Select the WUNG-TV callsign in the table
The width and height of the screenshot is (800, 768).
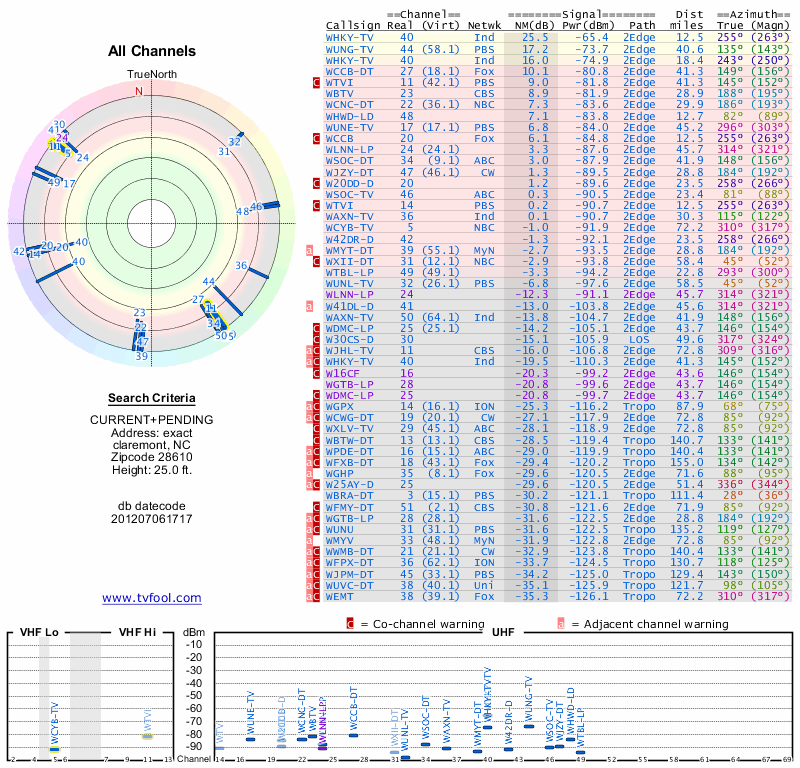pos(350,48)
